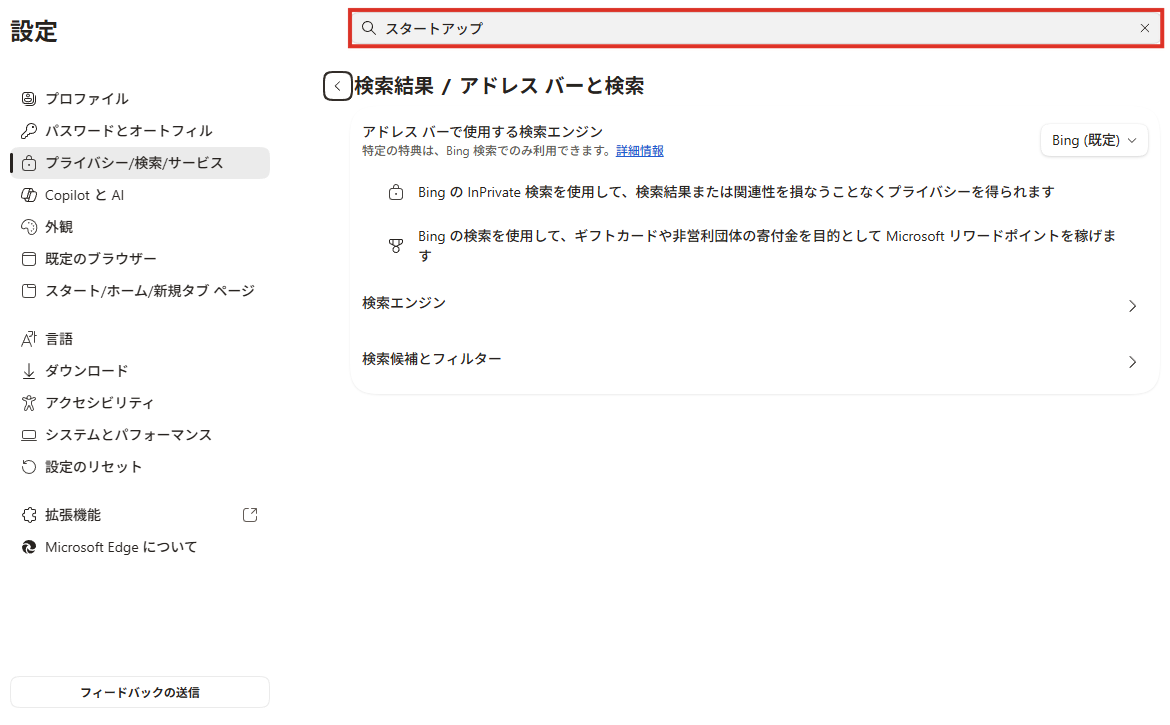Click the puzzle icon beside 拡張機能

(x=28, y=515)
